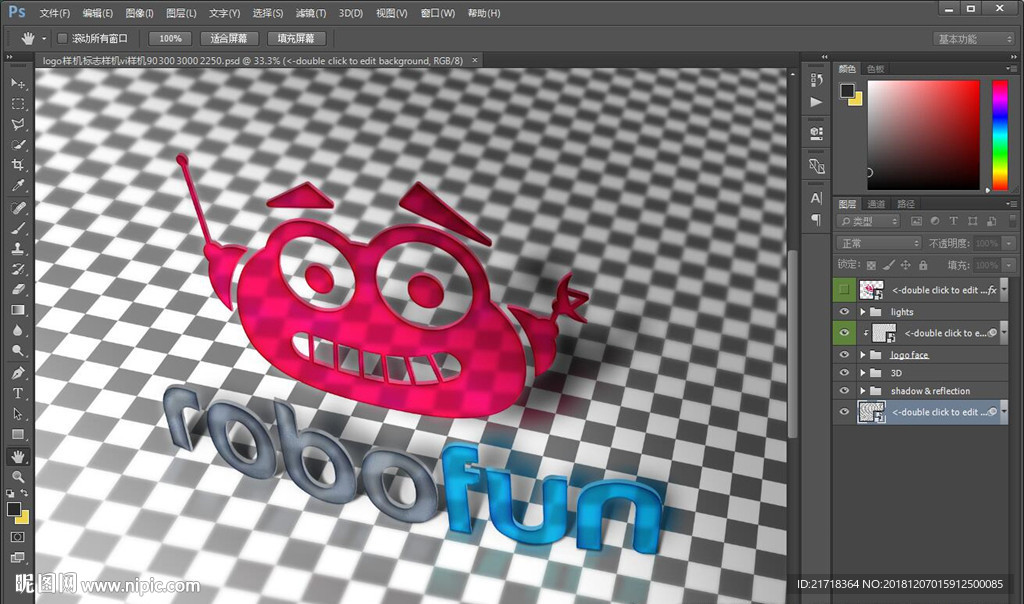Select the Dodge tool
The image size is (1024, 604).
(x=18, y=351)
